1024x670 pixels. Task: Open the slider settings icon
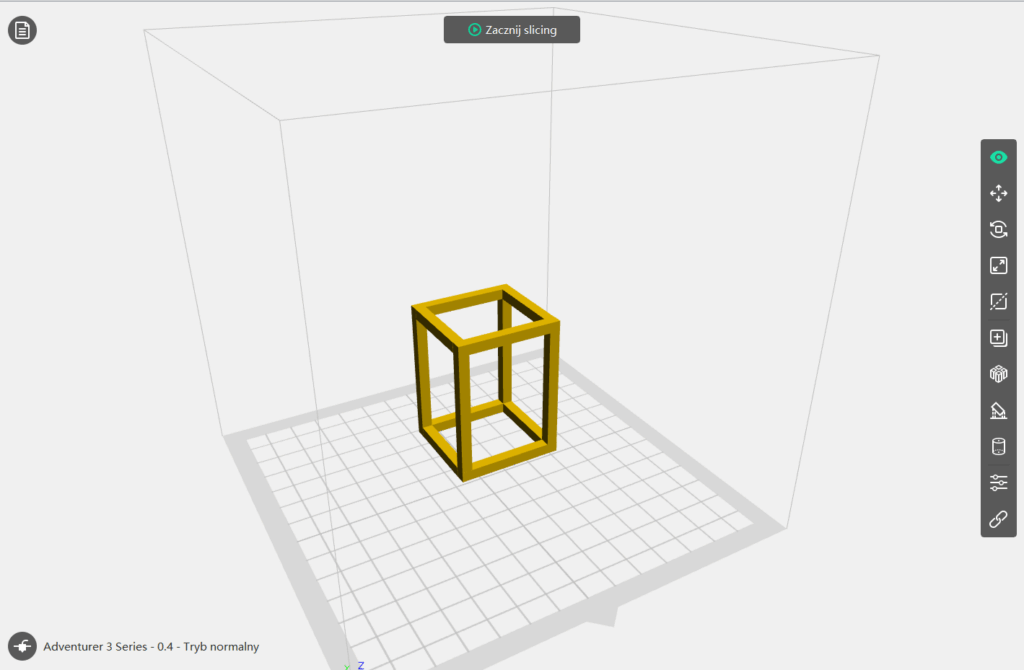click(998, 483)
